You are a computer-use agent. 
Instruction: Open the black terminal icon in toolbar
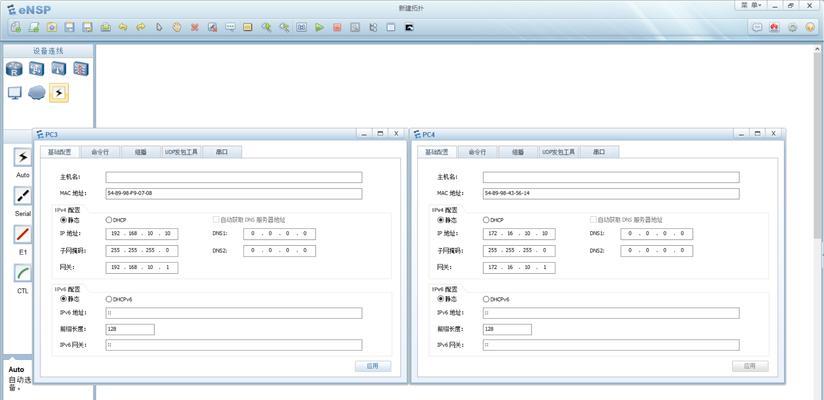(409, 27)
